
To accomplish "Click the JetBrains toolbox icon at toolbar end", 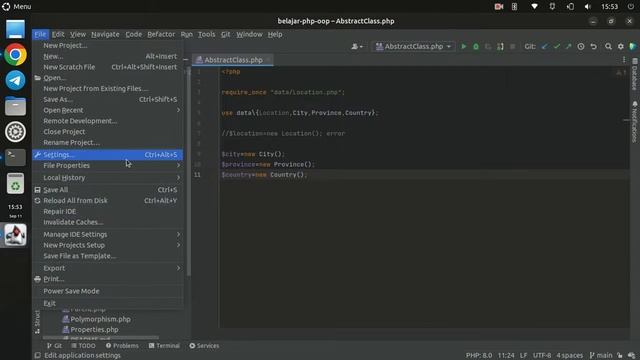I will click(633, 47).
